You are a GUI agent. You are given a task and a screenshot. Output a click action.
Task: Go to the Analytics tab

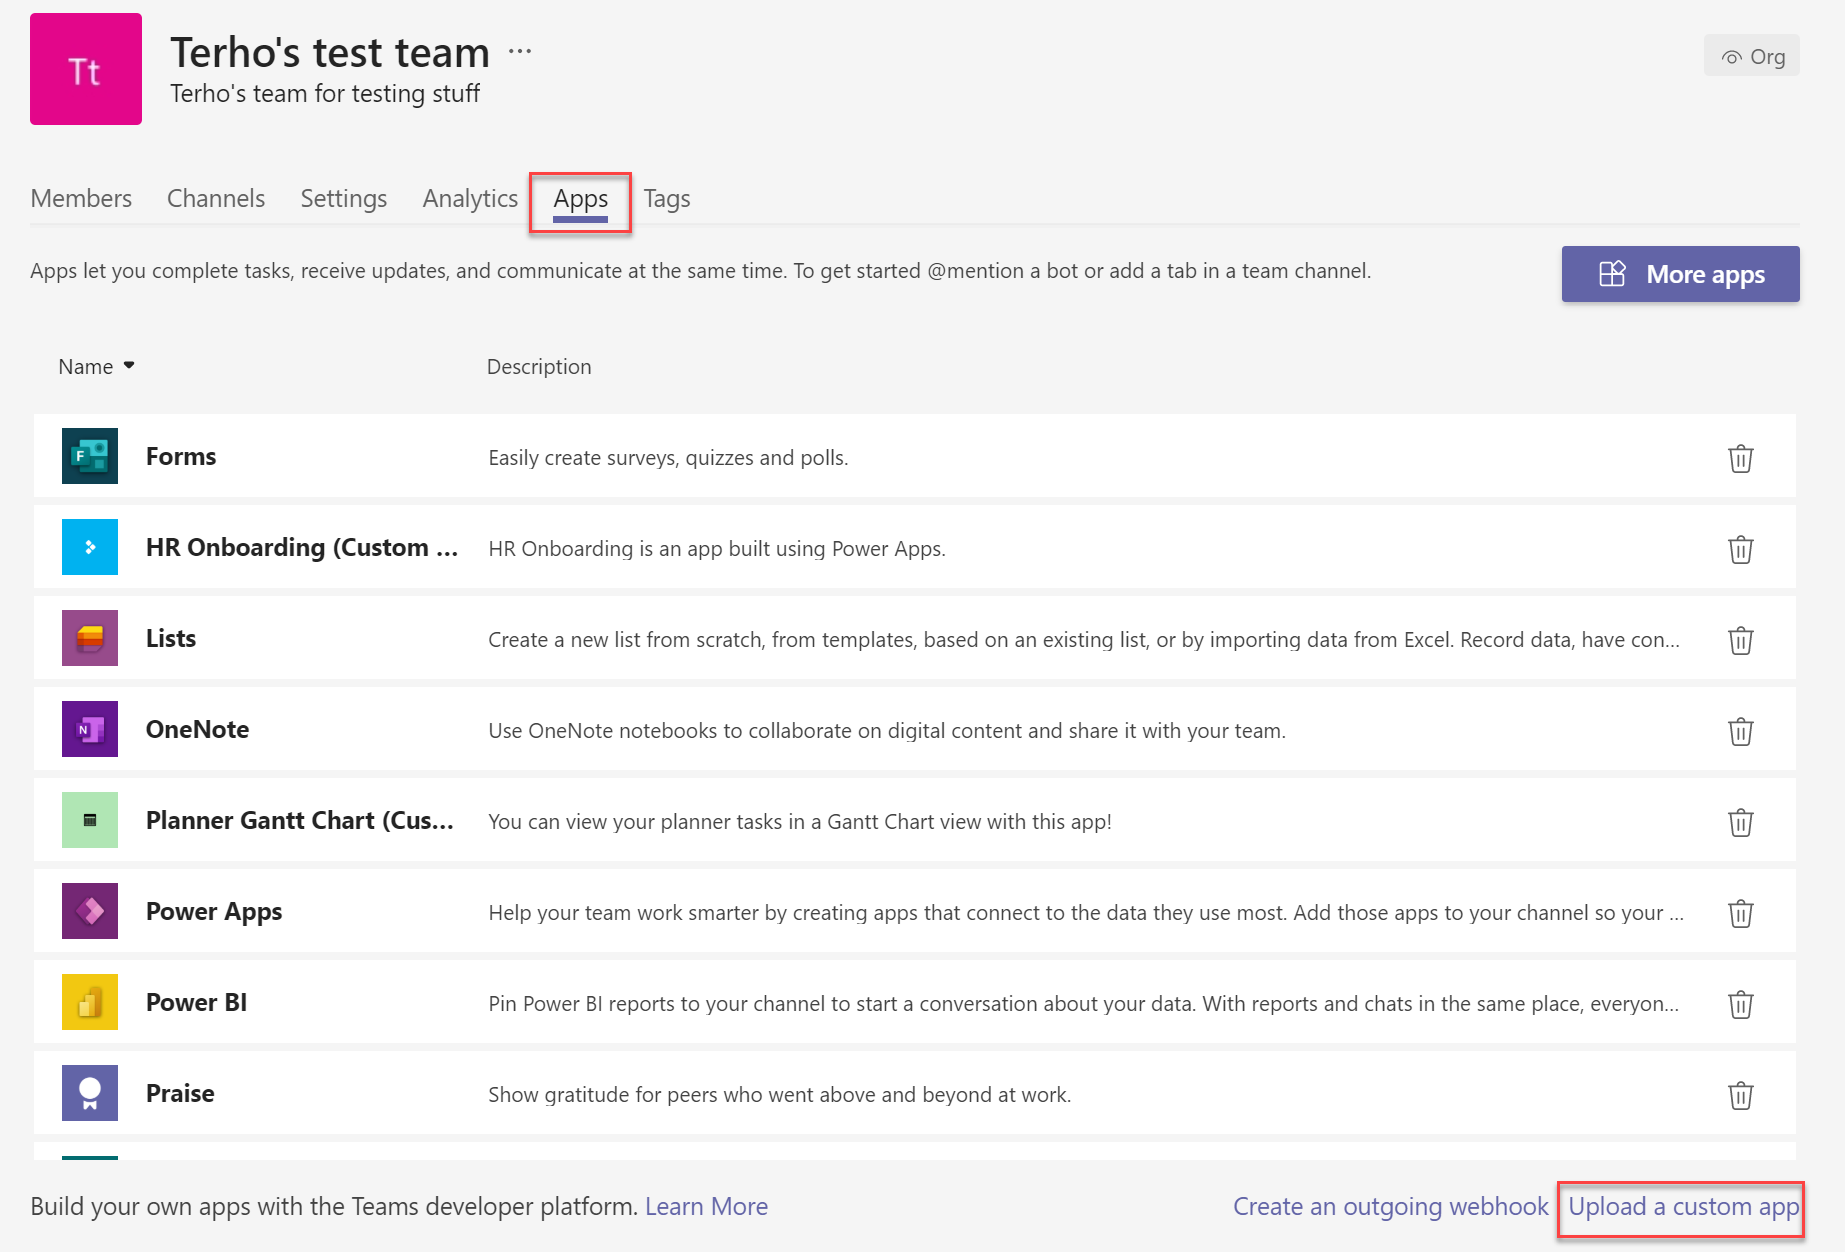470,199
